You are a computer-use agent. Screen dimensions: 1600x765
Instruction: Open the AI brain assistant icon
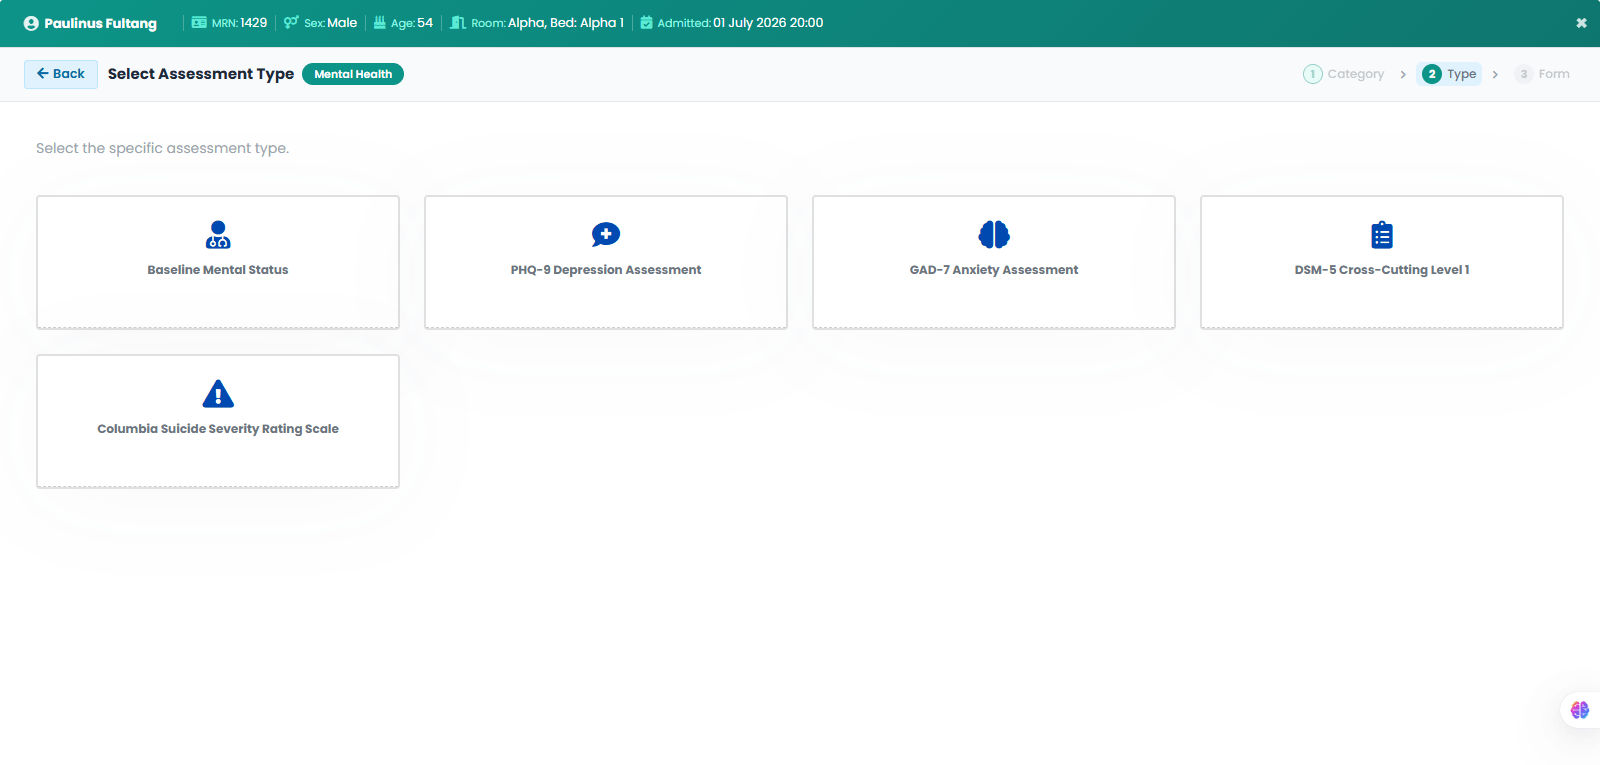click(x=1580, y=710)
